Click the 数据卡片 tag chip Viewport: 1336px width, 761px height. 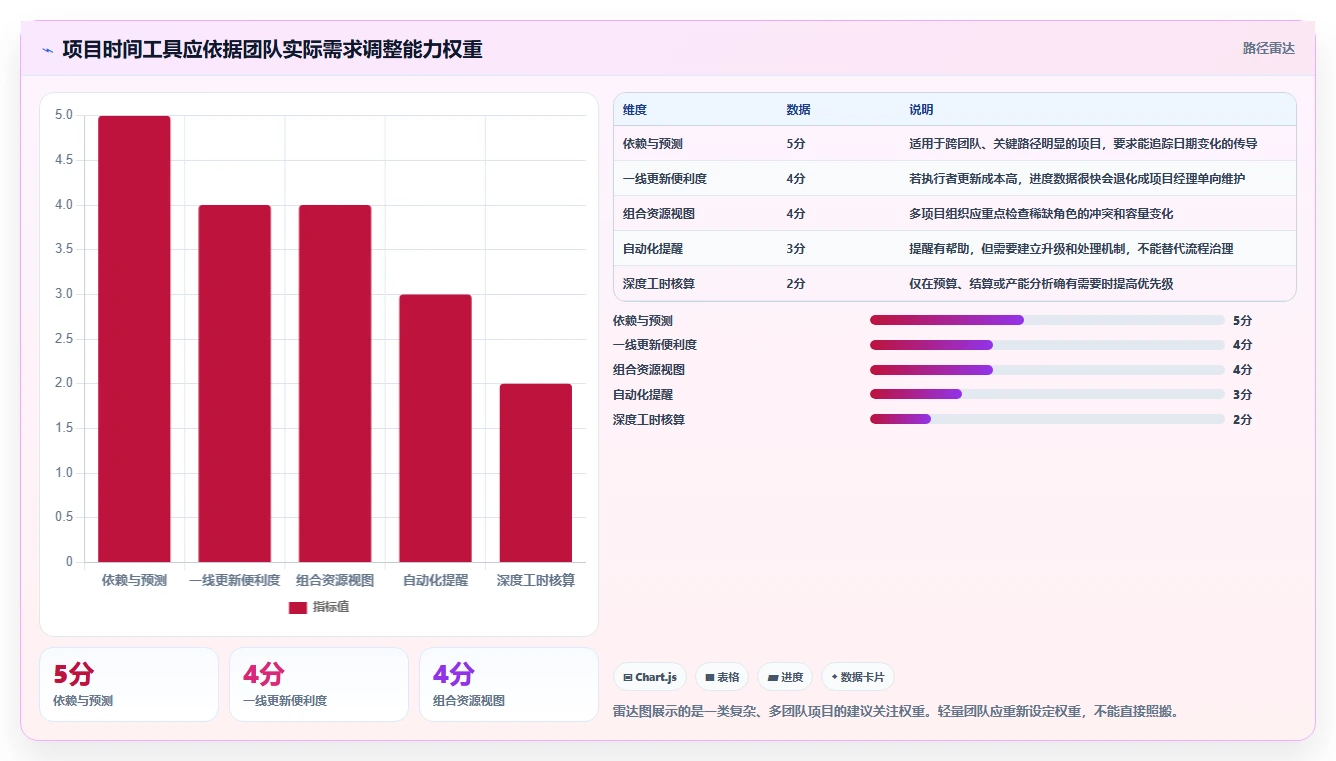click(858, 677)
